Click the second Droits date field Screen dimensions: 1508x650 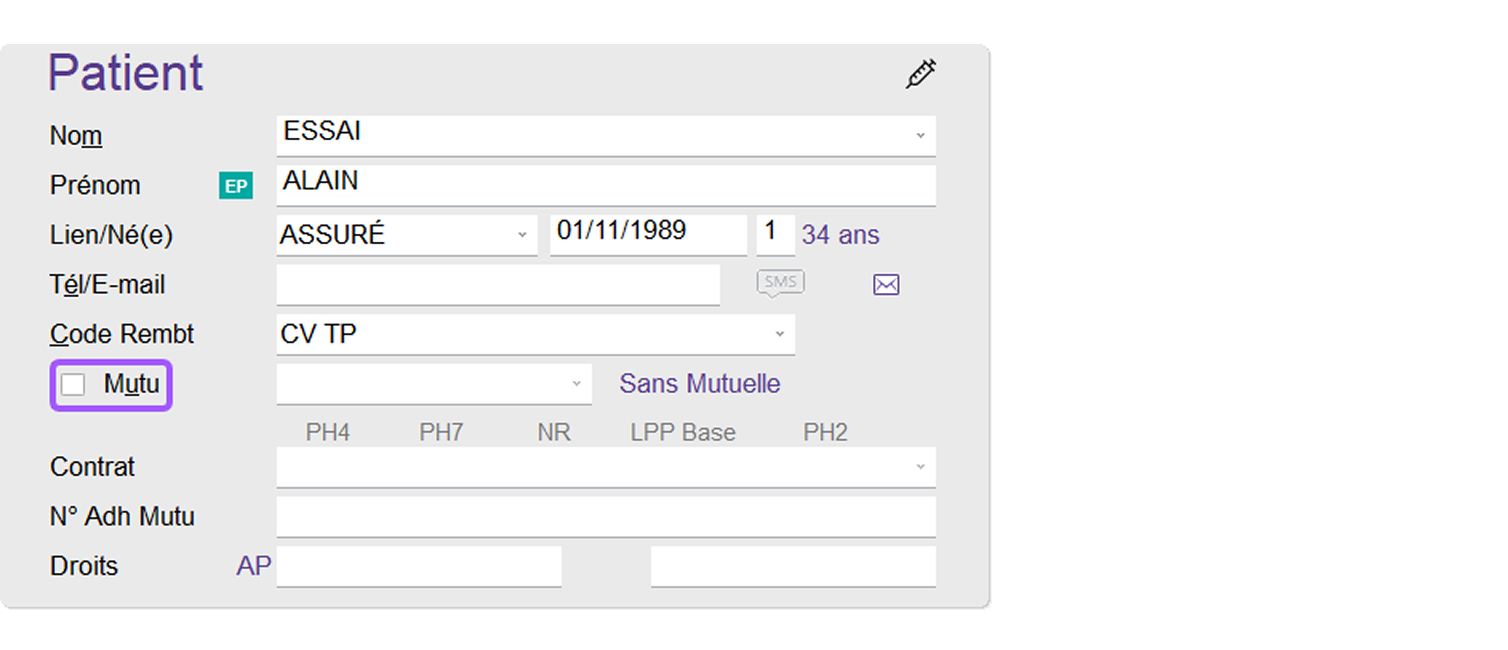point(792,566)
